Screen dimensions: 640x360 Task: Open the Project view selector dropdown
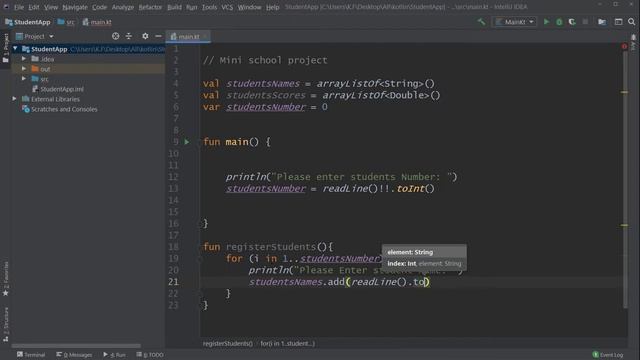pyautogui.click(x=35, y=36)
